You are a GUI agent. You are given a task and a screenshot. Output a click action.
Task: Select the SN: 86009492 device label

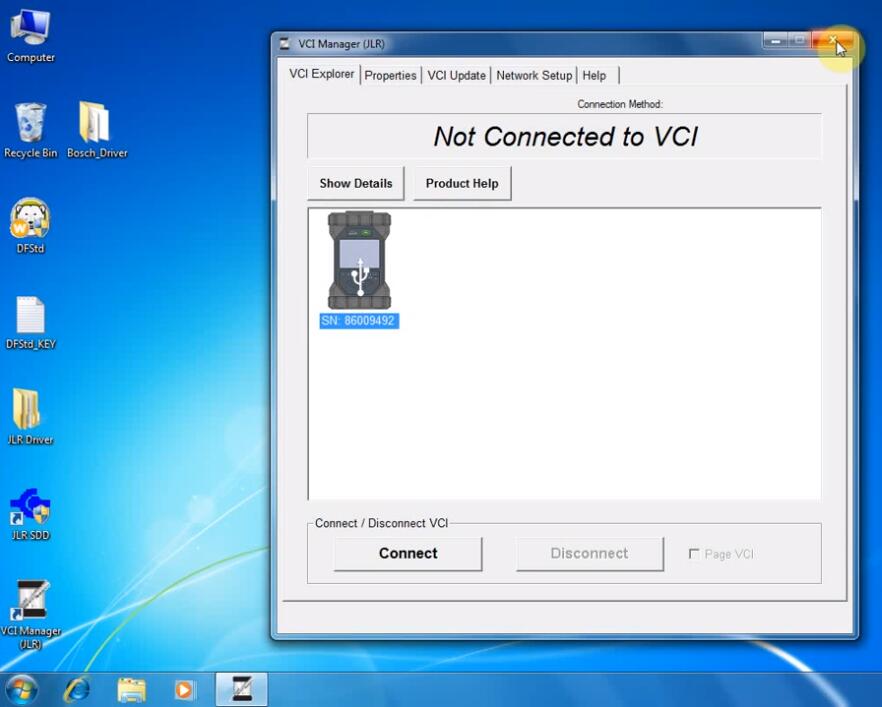click(x=359, y=321)
